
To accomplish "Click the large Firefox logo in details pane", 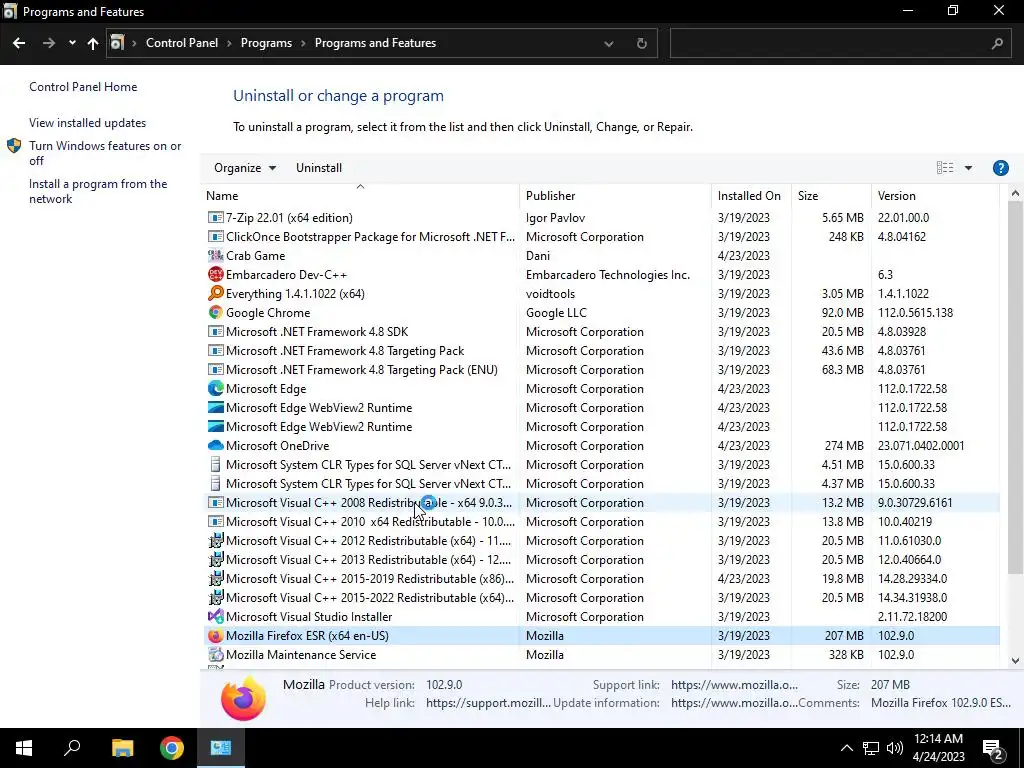I will click(243, 697).
